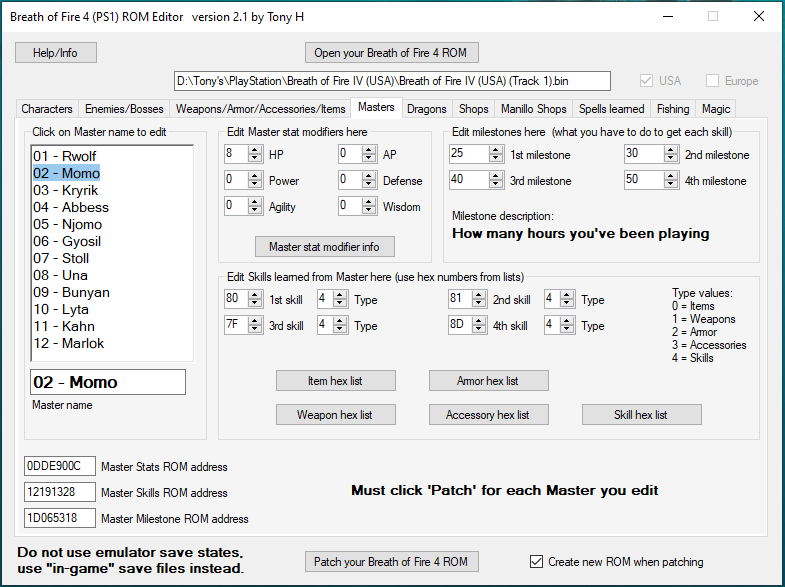The image size is (785, 587).
Task: Open the Accessory hex list
Action: [x=489, y=415]
